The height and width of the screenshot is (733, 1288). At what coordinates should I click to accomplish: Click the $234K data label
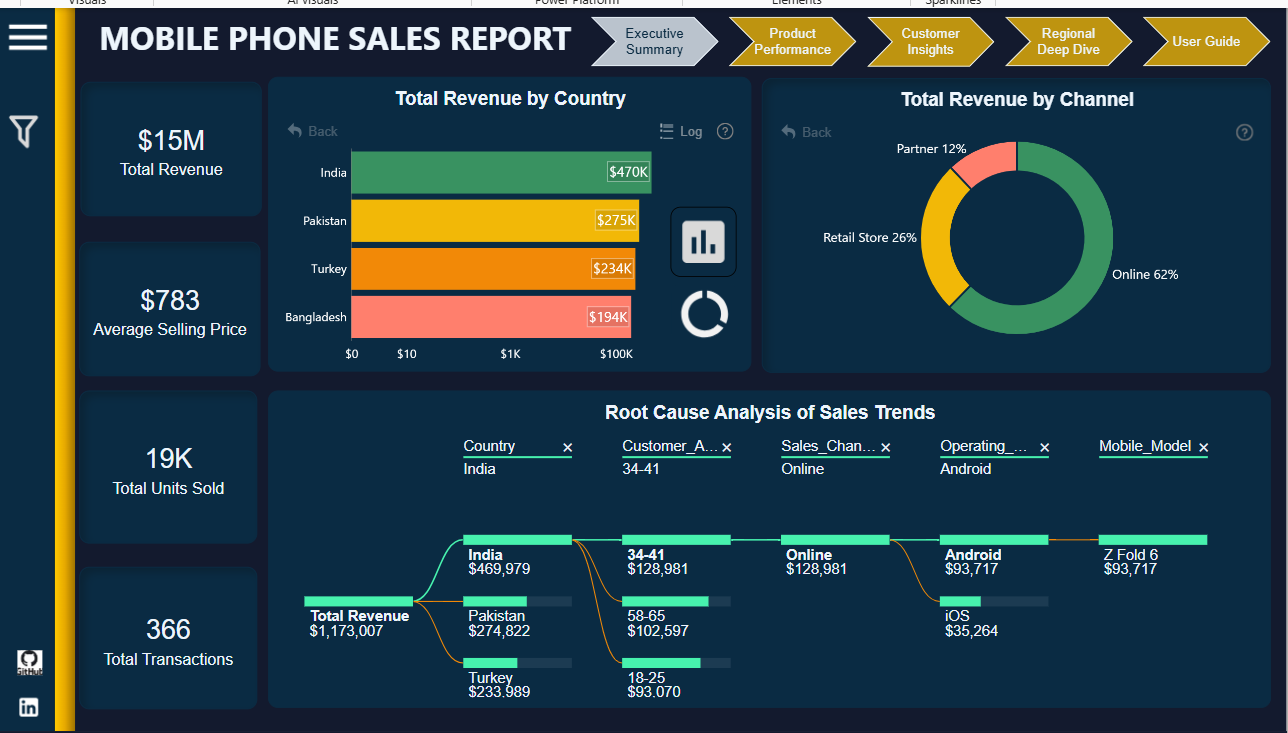[x=613, y=268]
